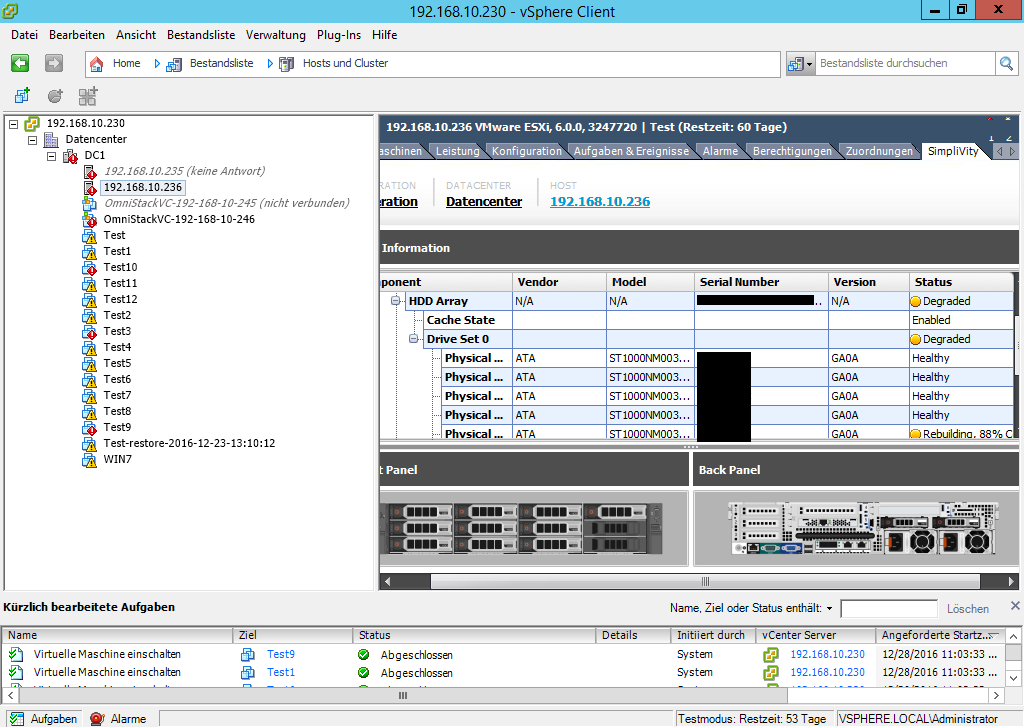Screen dimensions: 1024x727
Task: Click the yellow Degraded status icon for HDD Array
Action: (916, 302)
